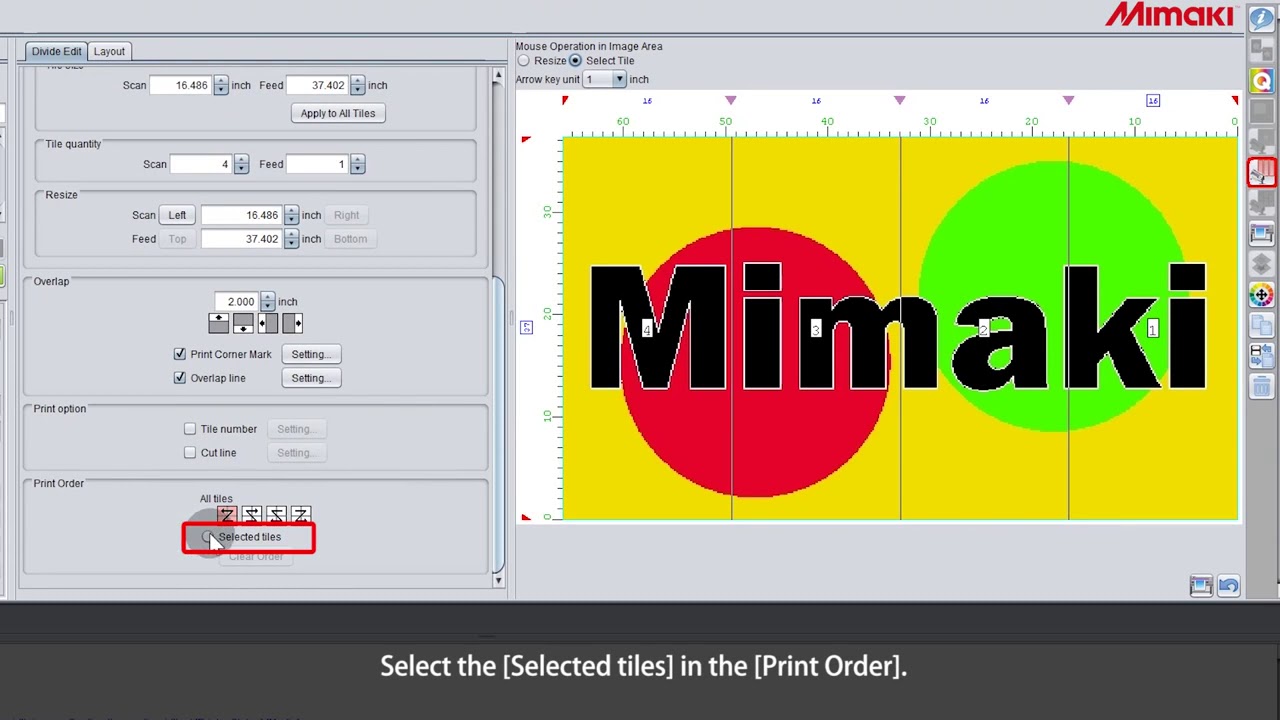Select the third print order pattern icon
Viewport: 1280px width, 720px height.
click(276, 516)
